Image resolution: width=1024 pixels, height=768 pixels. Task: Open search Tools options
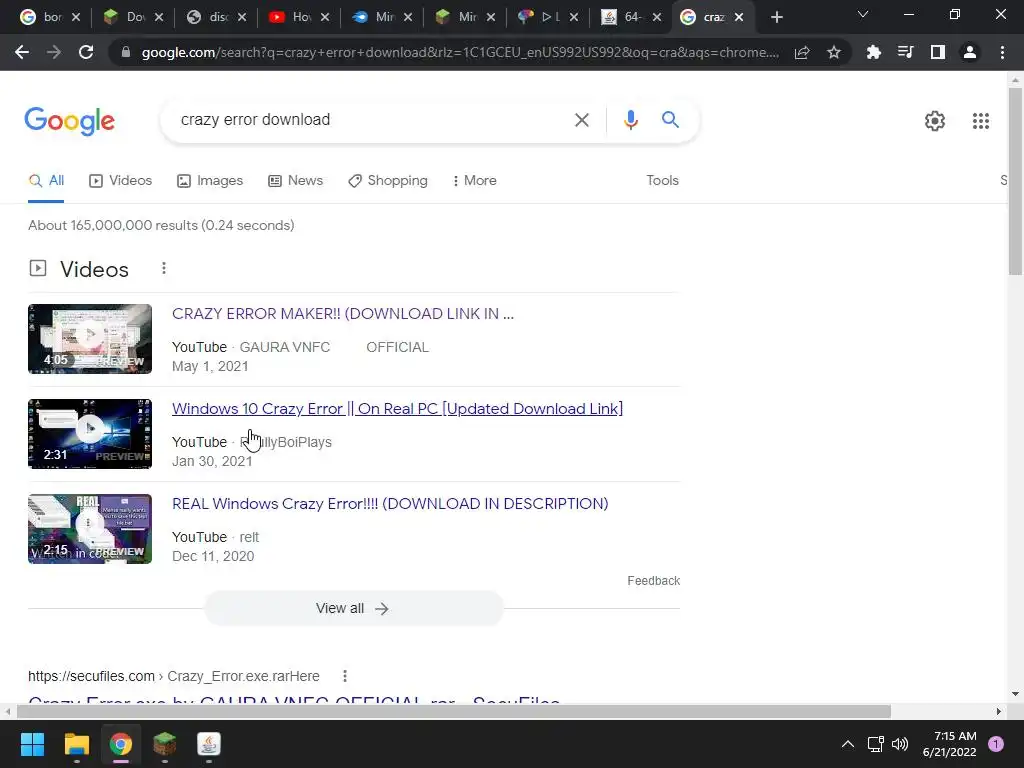point(662,181)
